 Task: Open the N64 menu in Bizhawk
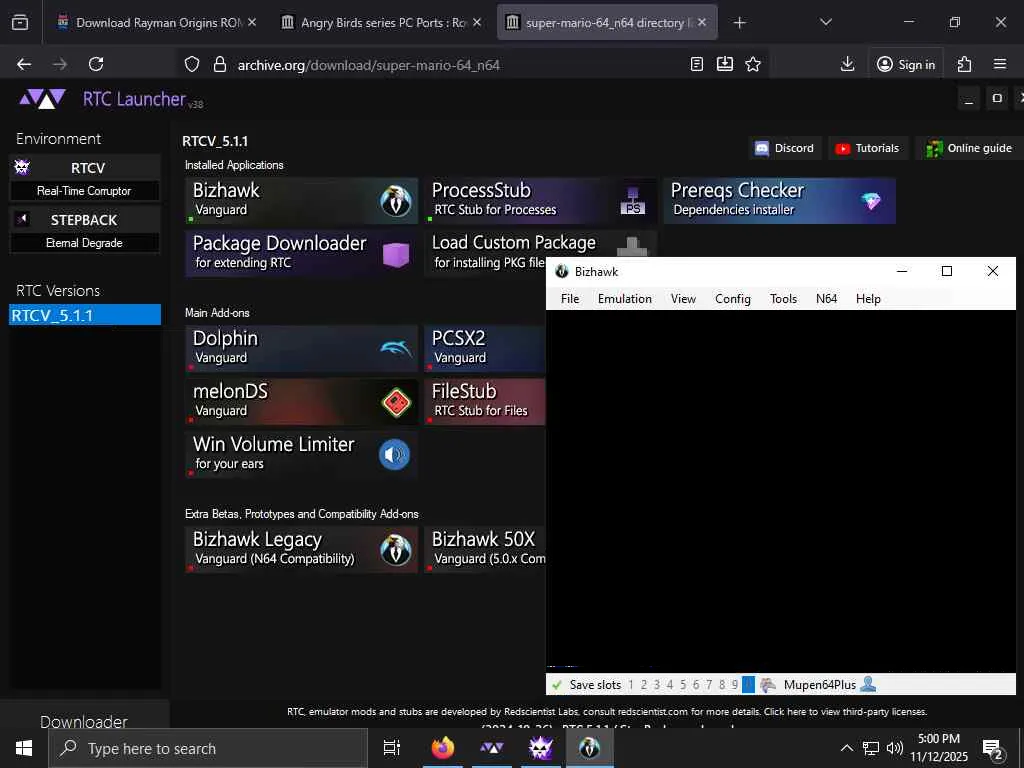tap(826, 298)
